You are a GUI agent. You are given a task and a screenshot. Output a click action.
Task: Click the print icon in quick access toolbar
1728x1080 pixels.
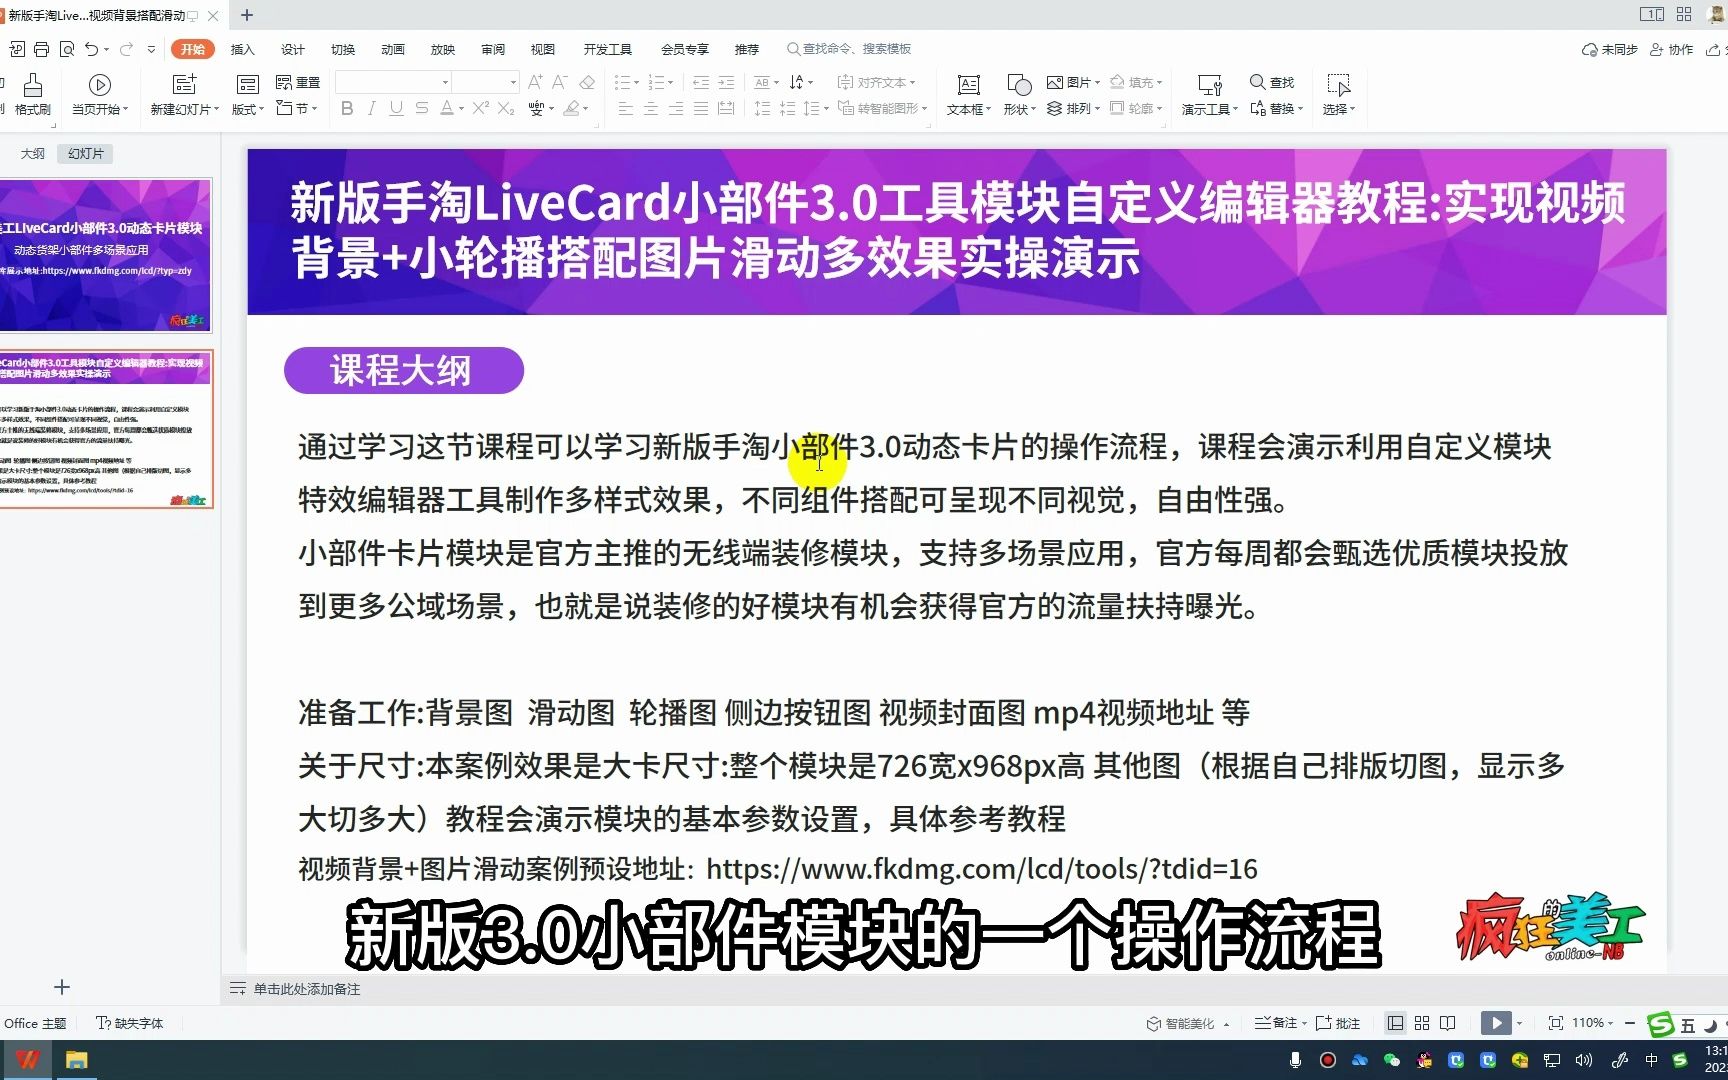[x=41, y=49]
